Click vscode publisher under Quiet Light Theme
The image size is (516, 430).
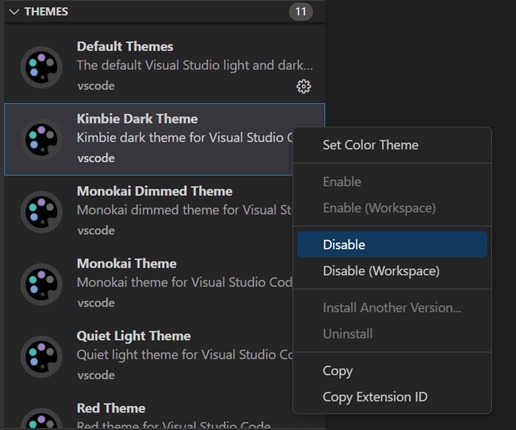pyautogui.click(x=96, y=375)
